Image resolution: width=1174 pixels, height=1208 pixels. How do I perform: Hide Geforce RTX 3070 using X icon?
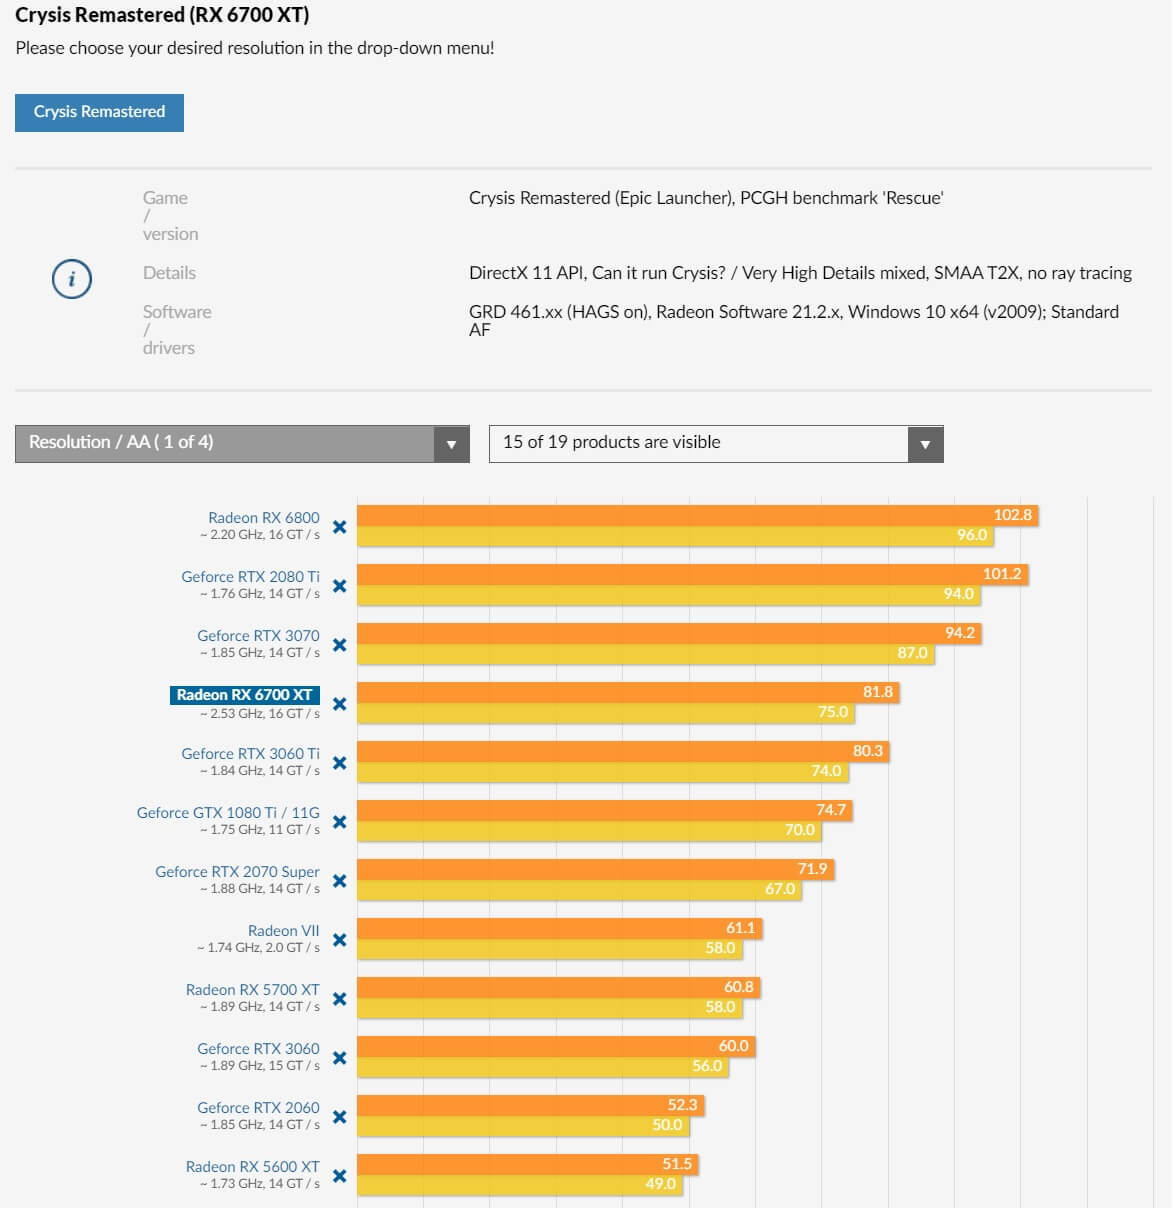pyautogui.click(x=339, y=645)
